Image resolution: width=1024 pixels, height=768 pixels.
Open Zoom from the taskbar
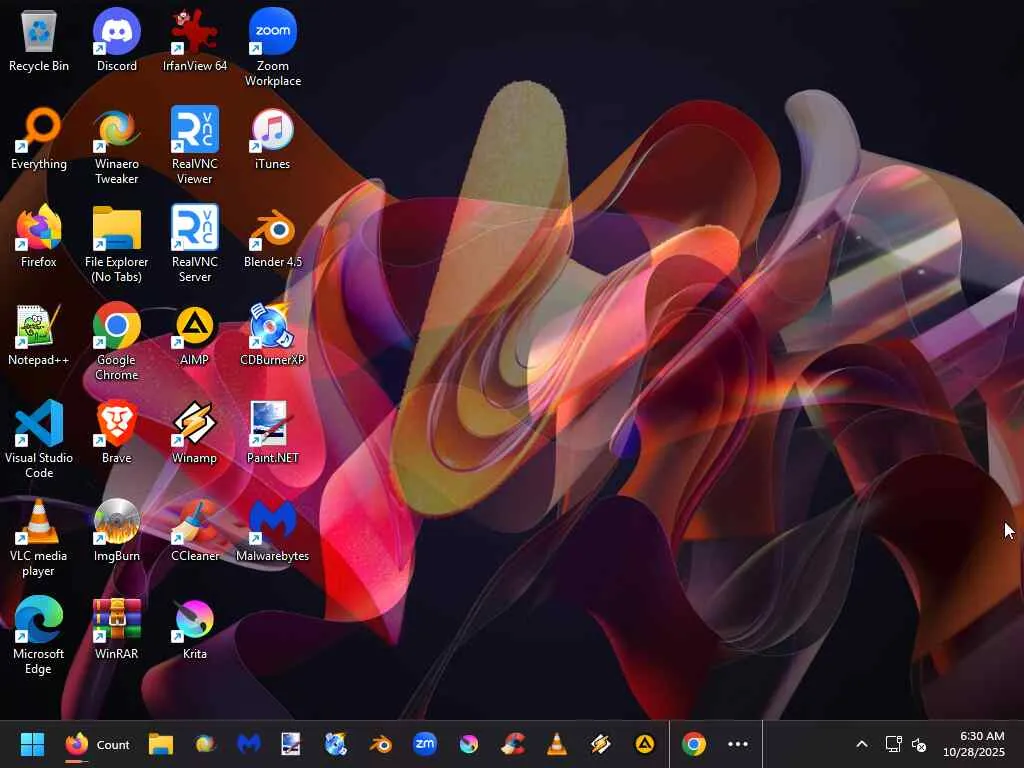point(424,744)
